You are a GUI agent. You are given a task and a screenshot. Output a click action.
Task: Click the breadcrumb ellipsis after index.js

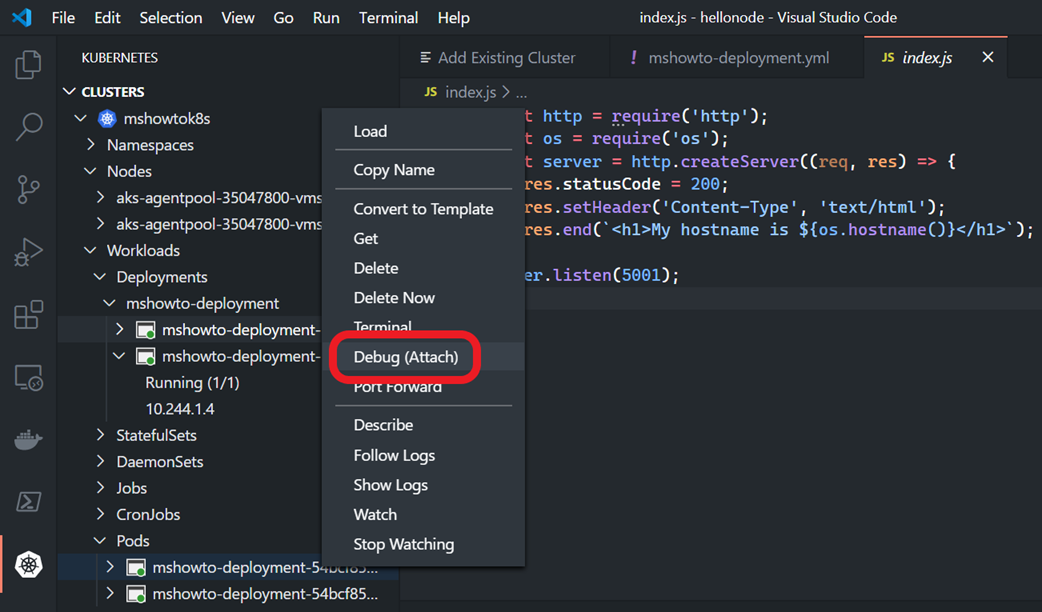(x=522, y=92)
